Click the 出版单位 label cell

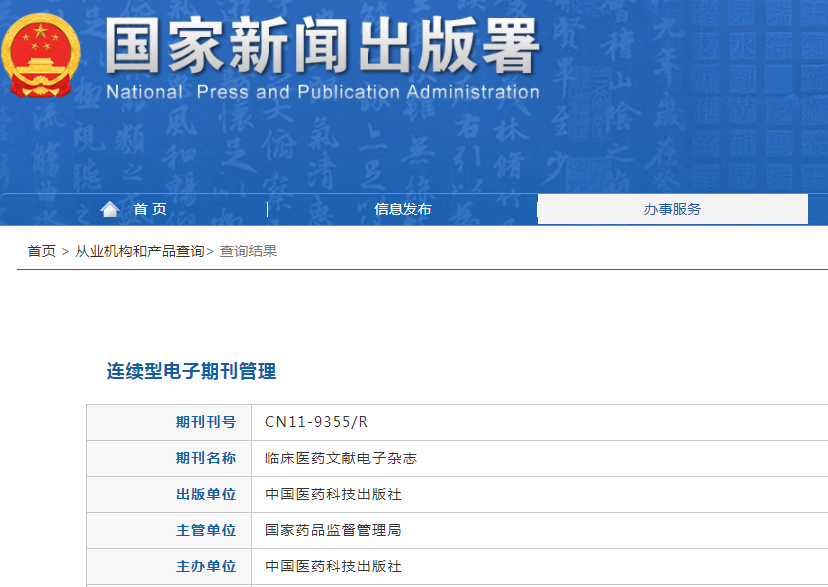pyautogui.click(x=169, y=494)
